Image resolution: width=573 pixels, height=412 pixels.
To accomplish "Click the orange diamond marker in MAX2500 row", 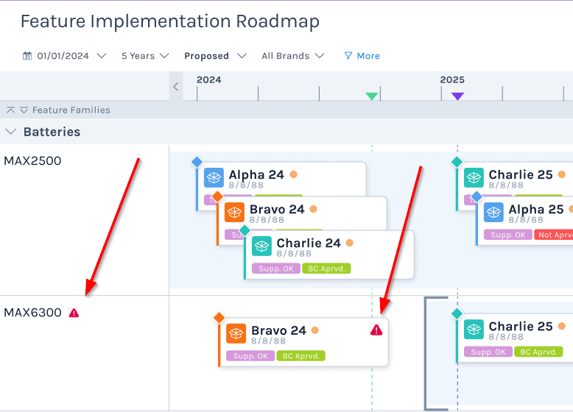I will (x=217, y=197).
